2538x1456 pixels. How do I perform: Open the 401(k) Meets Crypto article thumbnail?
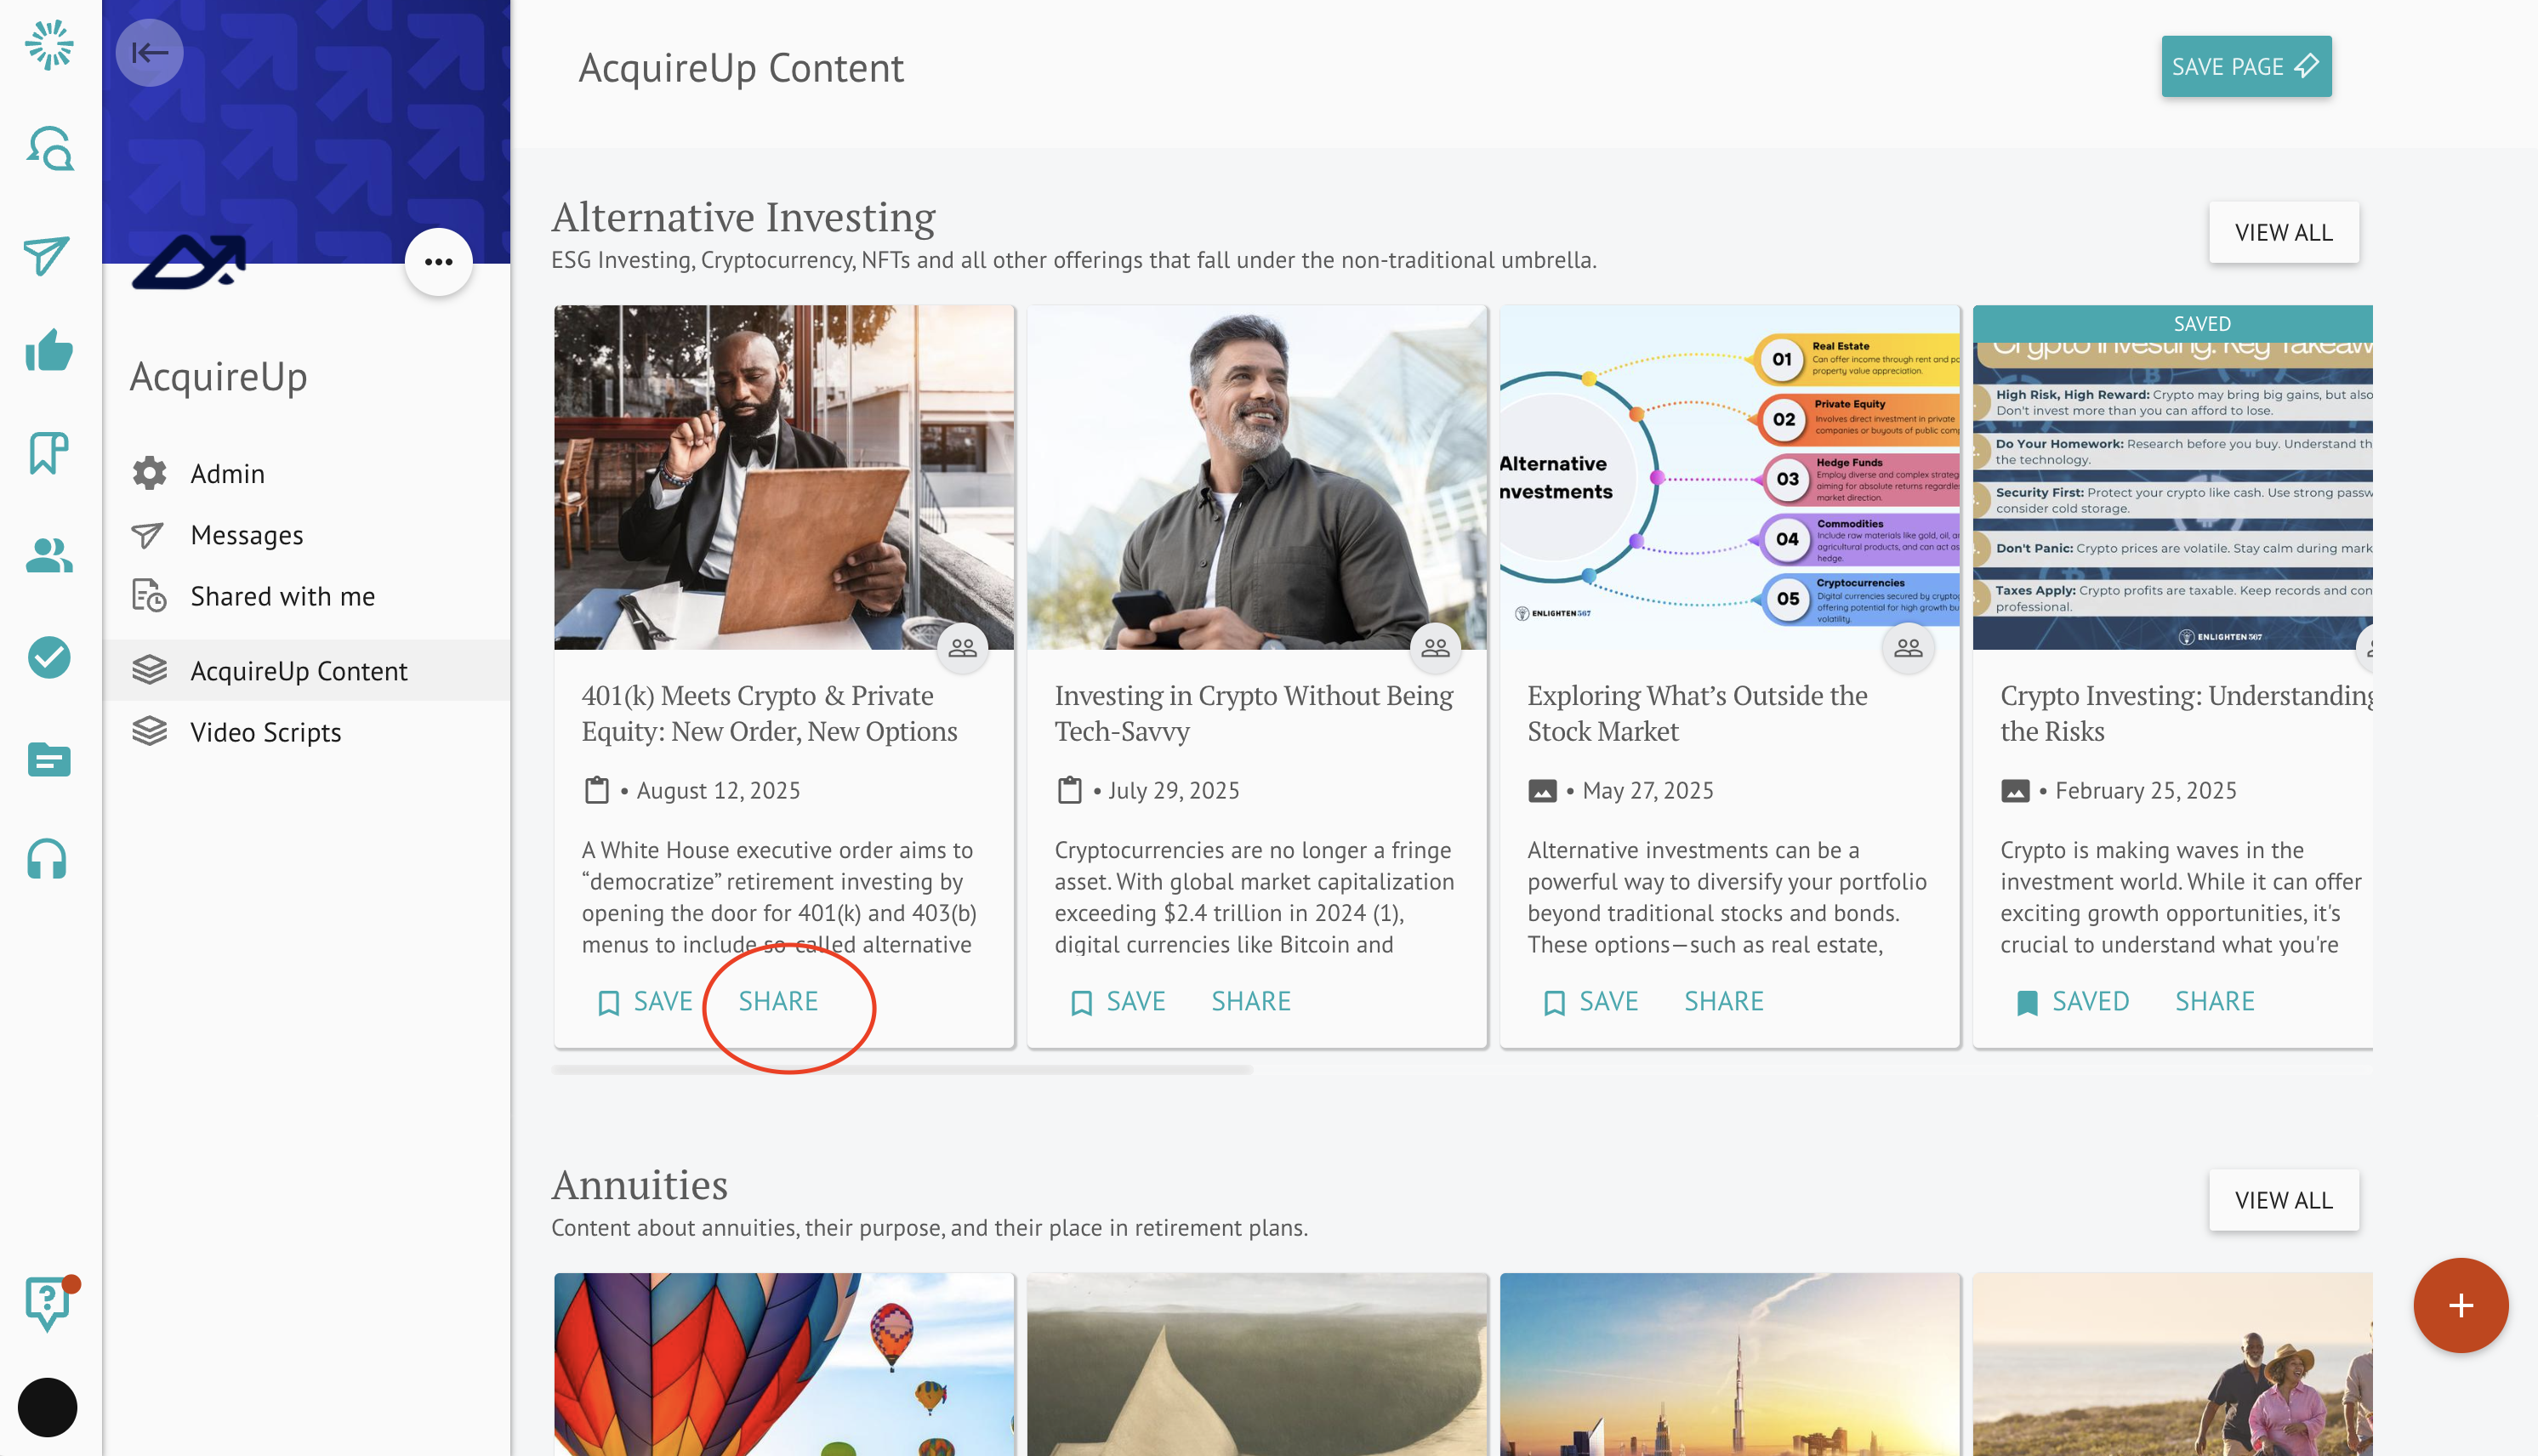784,477
